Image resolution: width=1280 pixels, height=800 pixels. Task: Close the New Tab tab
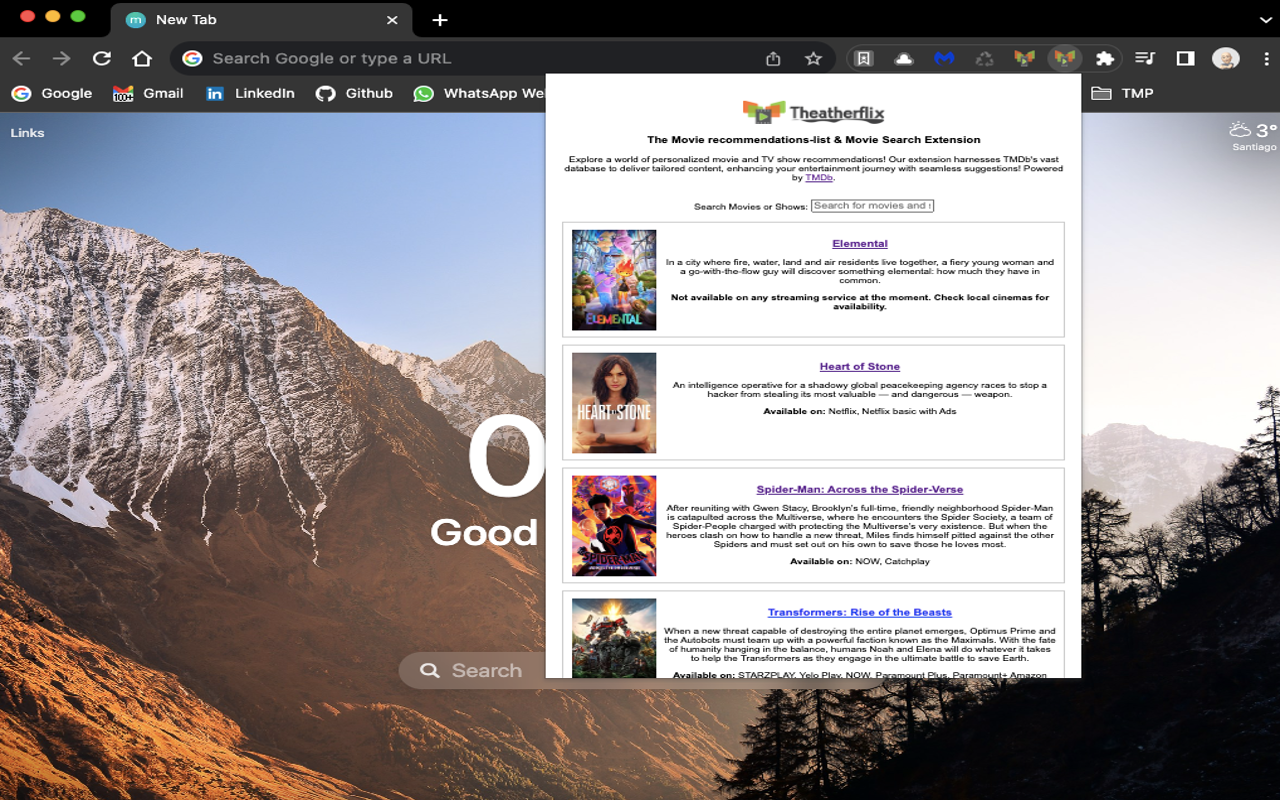pyautogui.click(x=392, y=20)
